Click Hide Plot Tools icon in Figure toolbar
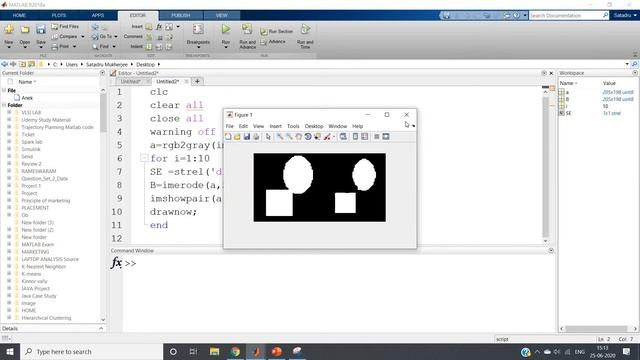The width and height of the screenshot is (640, 360). (377, 137)
